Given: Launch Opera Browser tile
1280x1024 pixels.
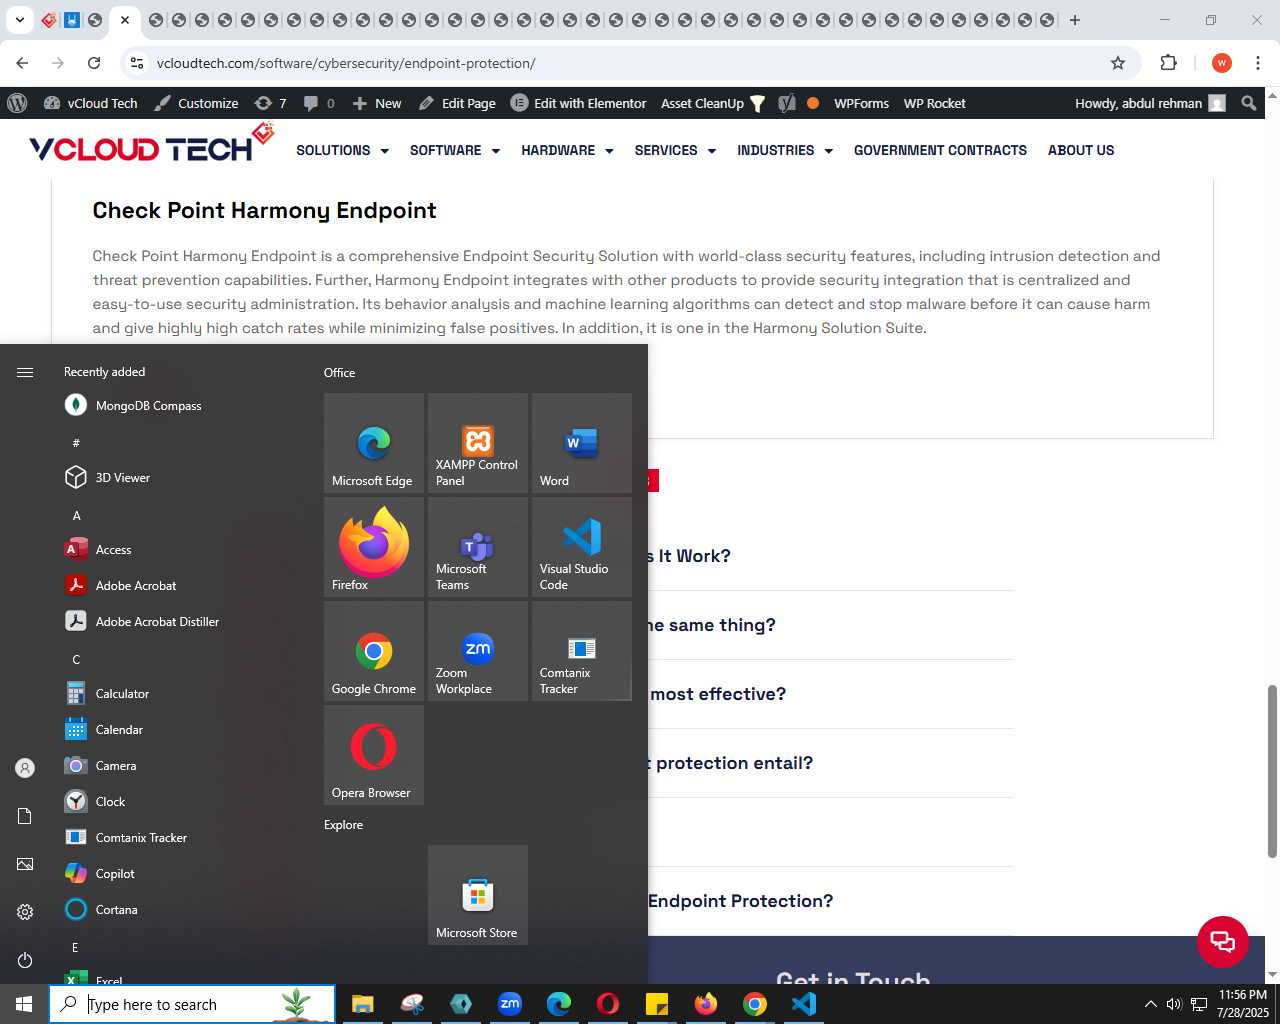Looking at the screenshot, I should pos(374,754).
